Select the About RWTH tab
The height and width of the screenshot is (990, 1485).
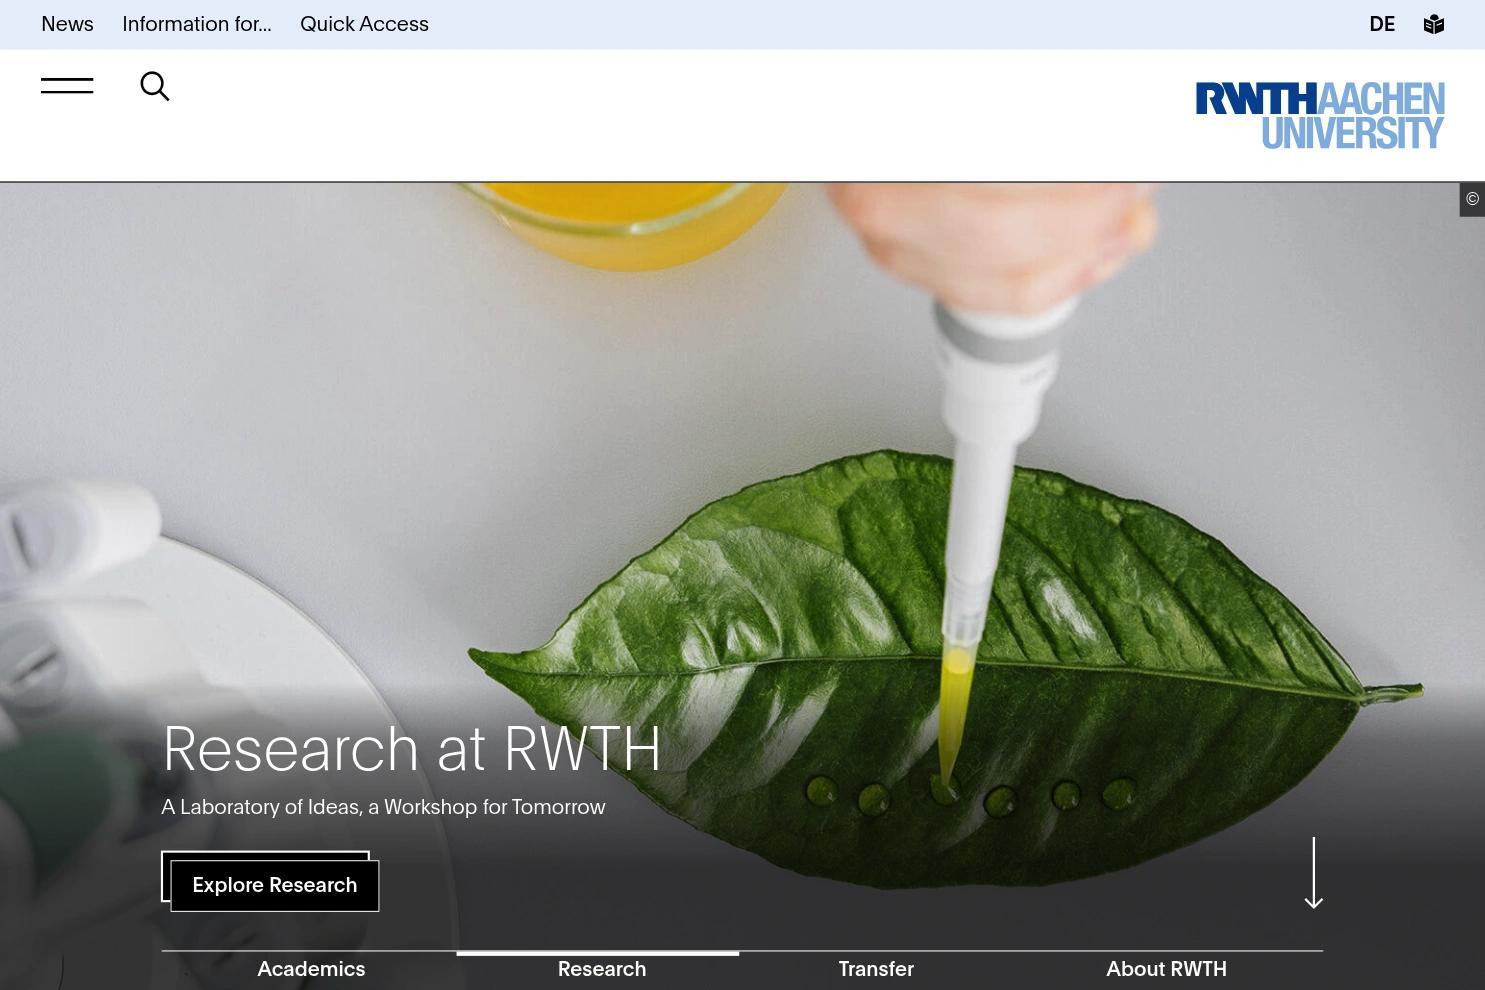click(1166, 969)
